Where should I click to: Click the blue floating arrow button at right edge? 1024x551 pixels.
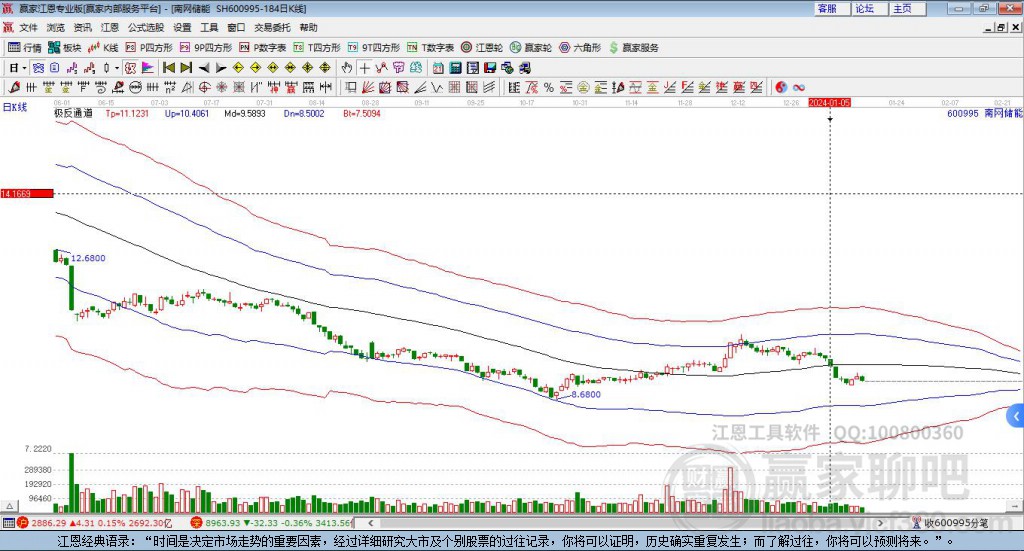pyautogui.click(x=1016, y=416)
